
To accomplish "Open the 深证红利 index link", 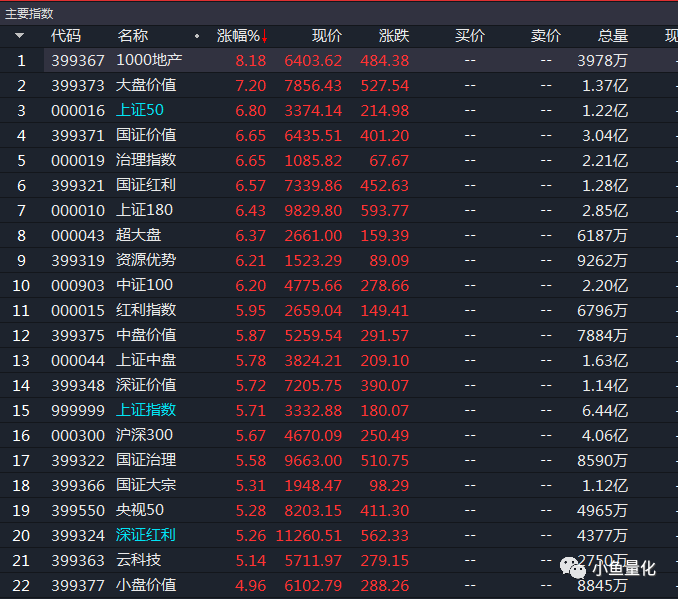I will pos(146,535).
